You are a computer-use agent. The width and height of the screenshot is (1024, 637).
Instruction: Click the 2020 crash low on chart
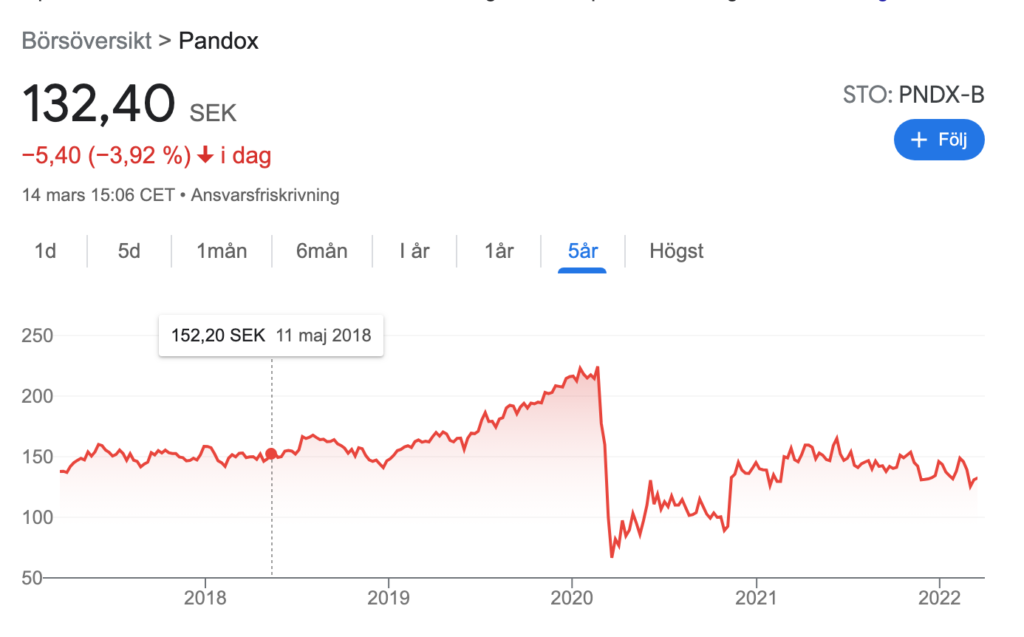(612, 556)
